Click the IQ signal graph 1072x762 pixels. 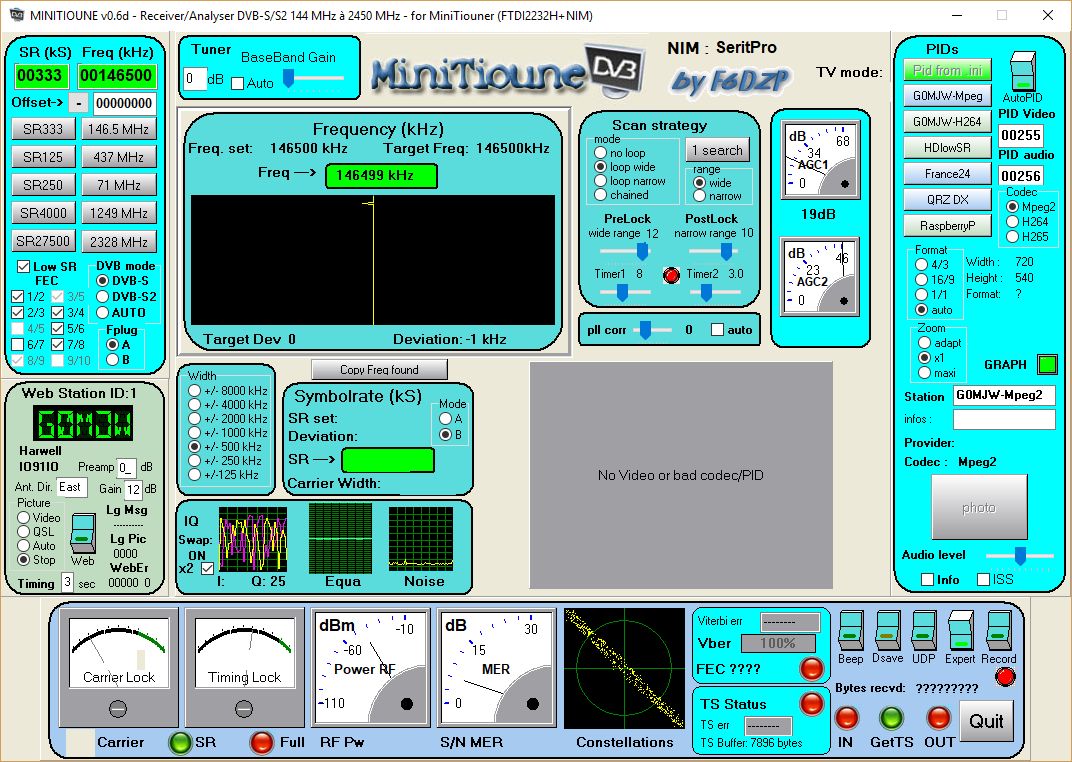click(x=252, y=539)
